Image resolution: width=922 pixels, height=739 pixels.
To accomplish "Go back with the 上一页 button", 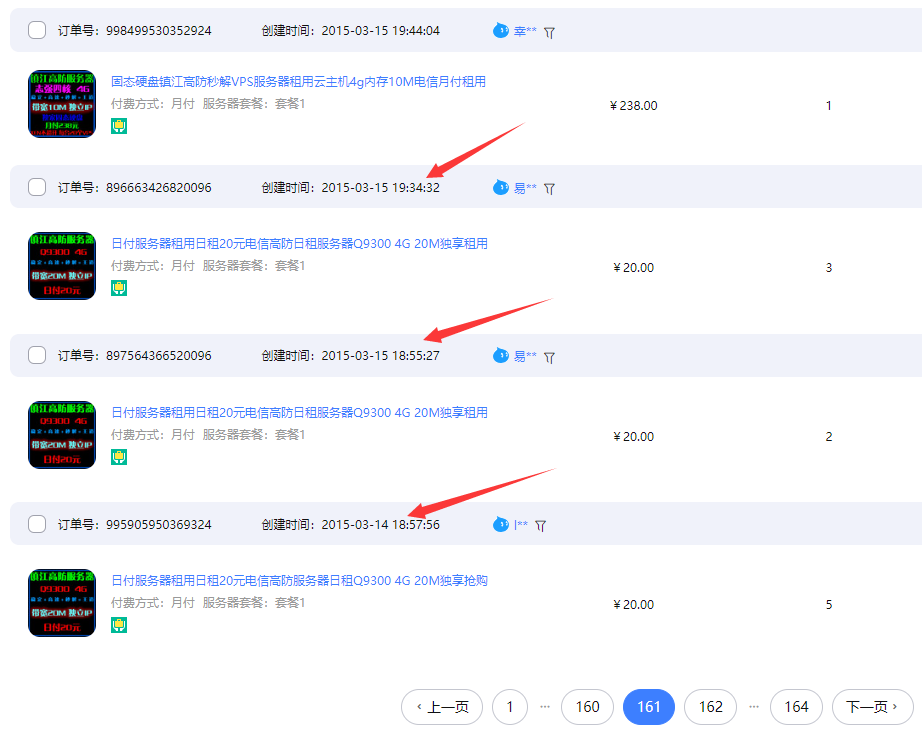I will pyautogui.click(x=442, y=707).
